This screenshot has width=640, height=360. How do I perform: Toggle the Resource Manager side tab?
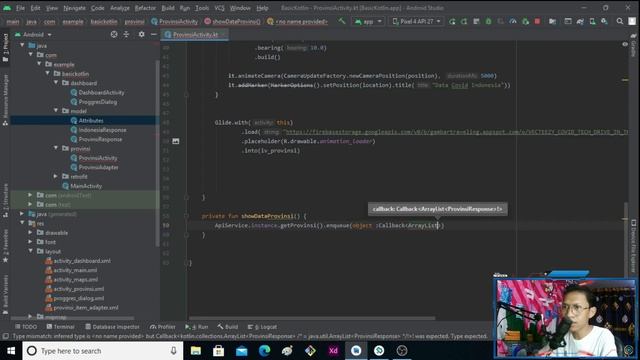(5, 100)
